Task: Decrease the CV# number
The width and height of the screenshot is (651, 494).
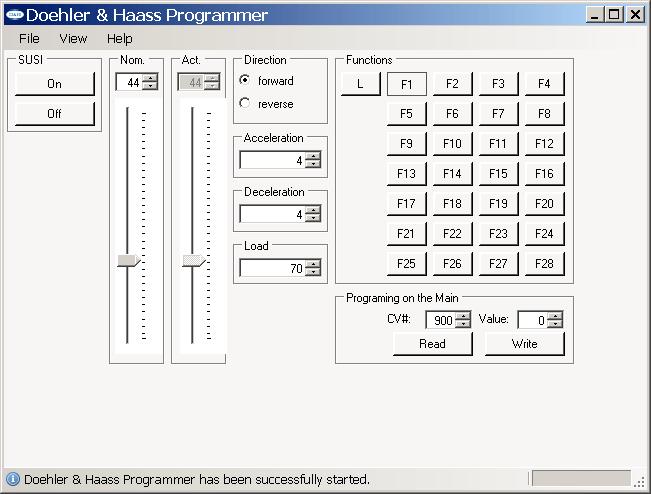Action: pos(463,324)
